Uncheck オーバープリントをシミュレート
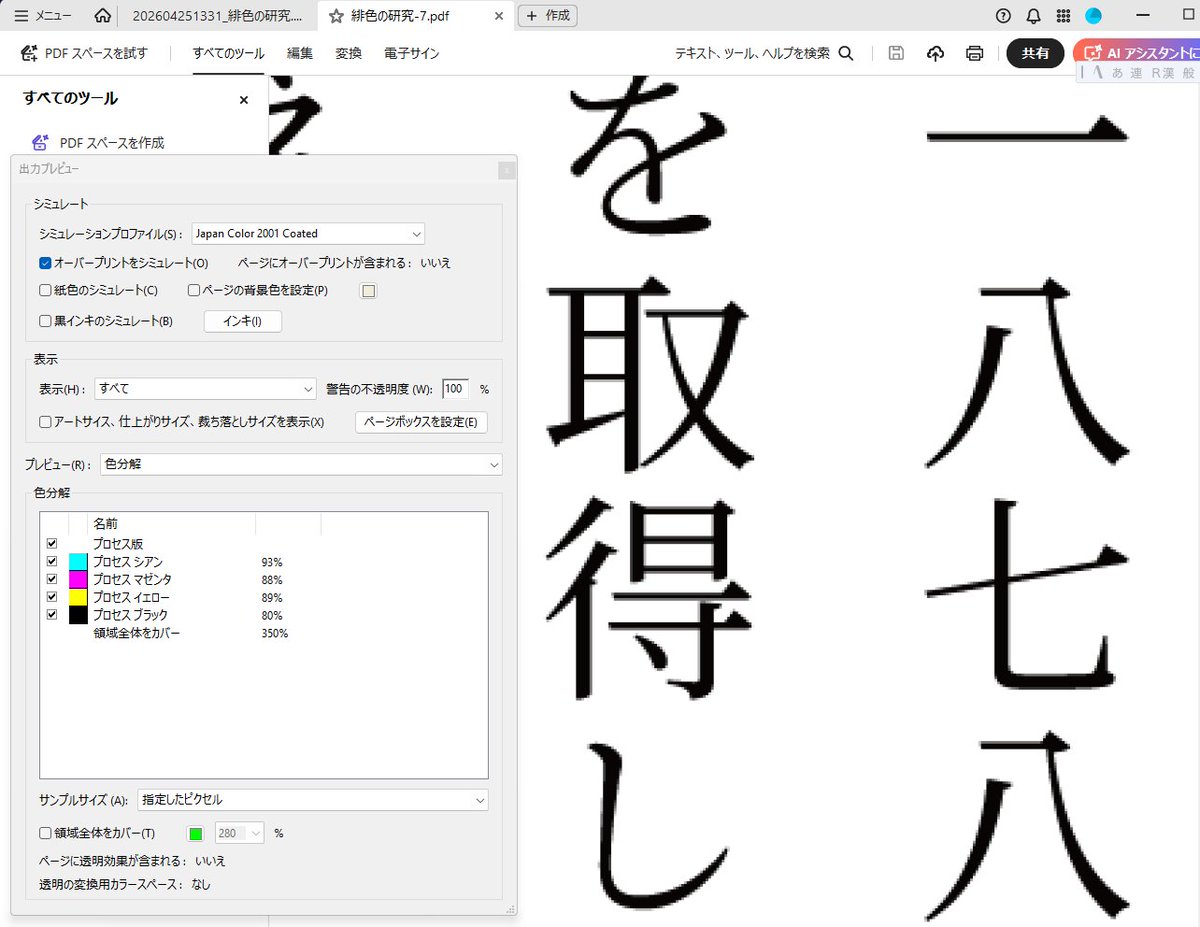 click(45, 263)
